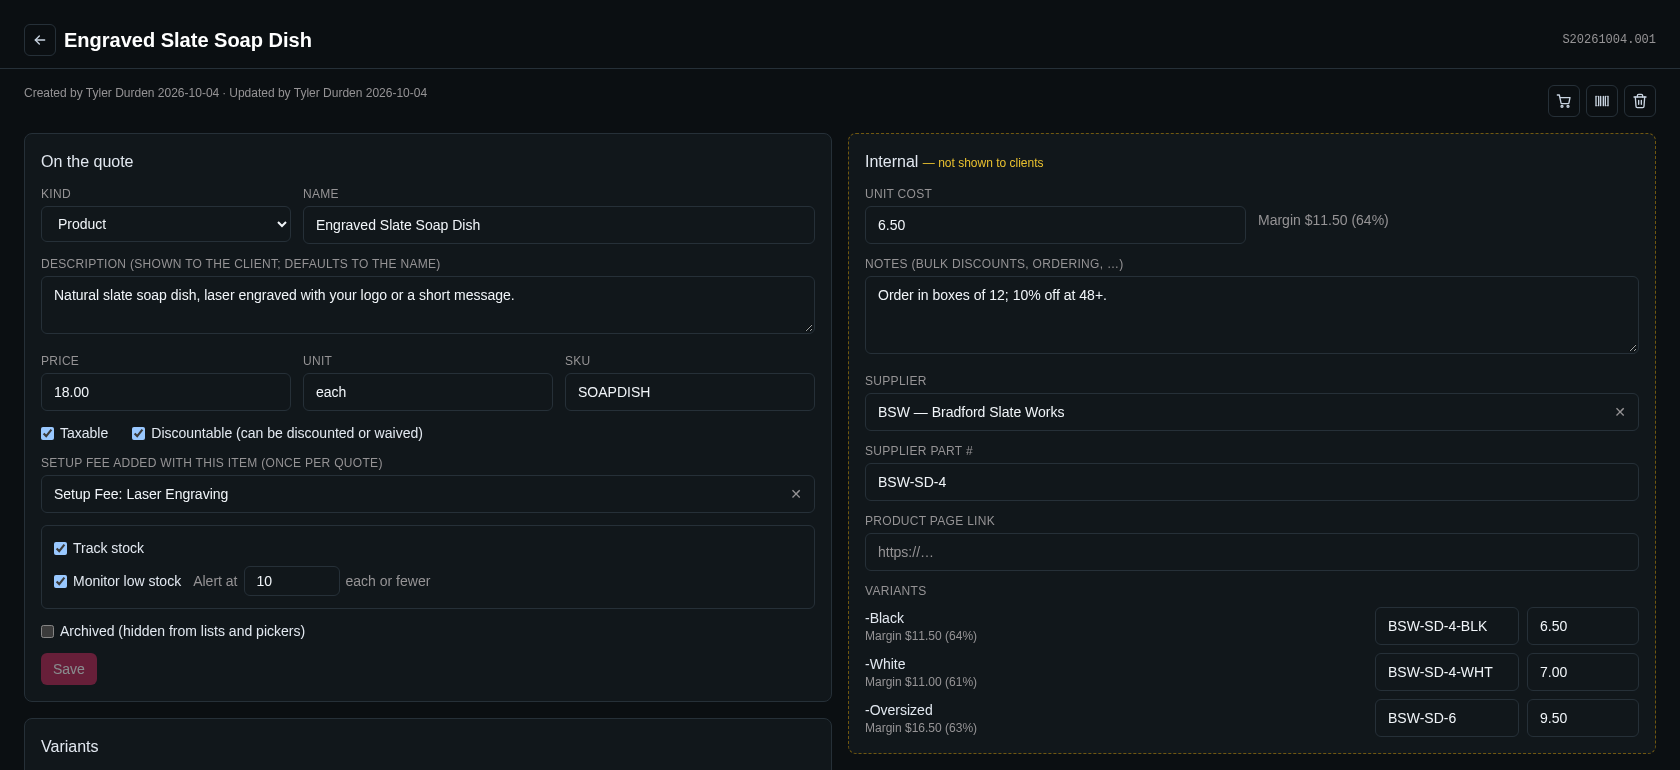Click the Margin $11.50 (64%) text beside Unit Cost
This screenshot has width=1680, height=770.
(x=1323, y=220)
